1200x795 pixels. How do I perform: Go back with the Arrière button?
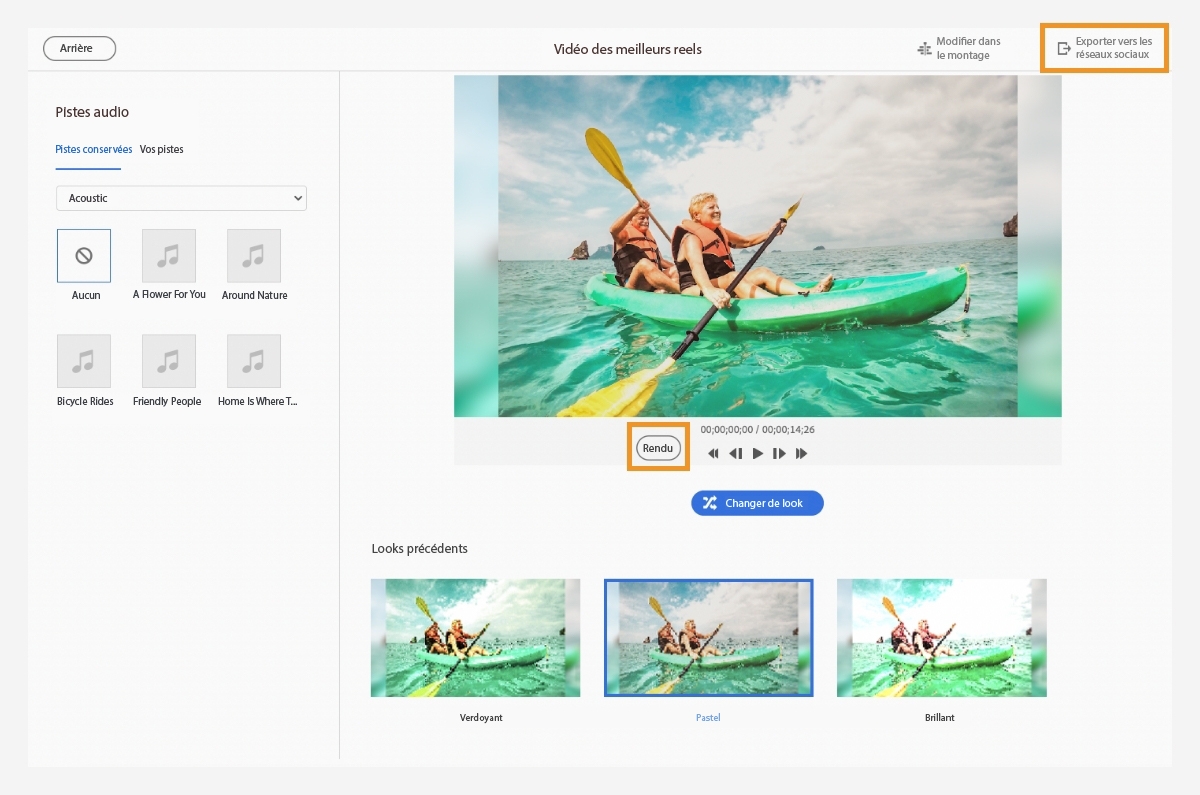(80, 48)
